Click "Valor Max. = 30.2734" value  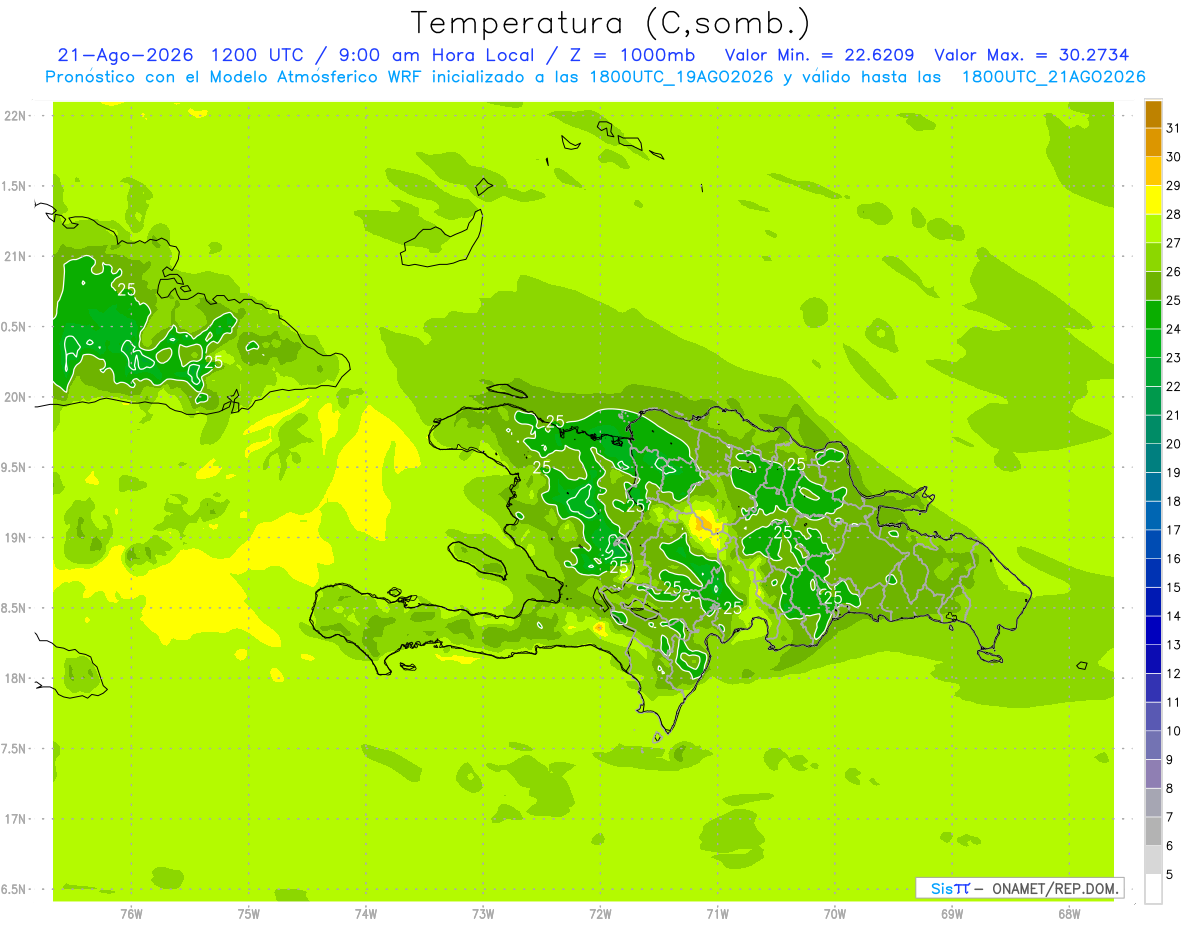(1031, 55)
